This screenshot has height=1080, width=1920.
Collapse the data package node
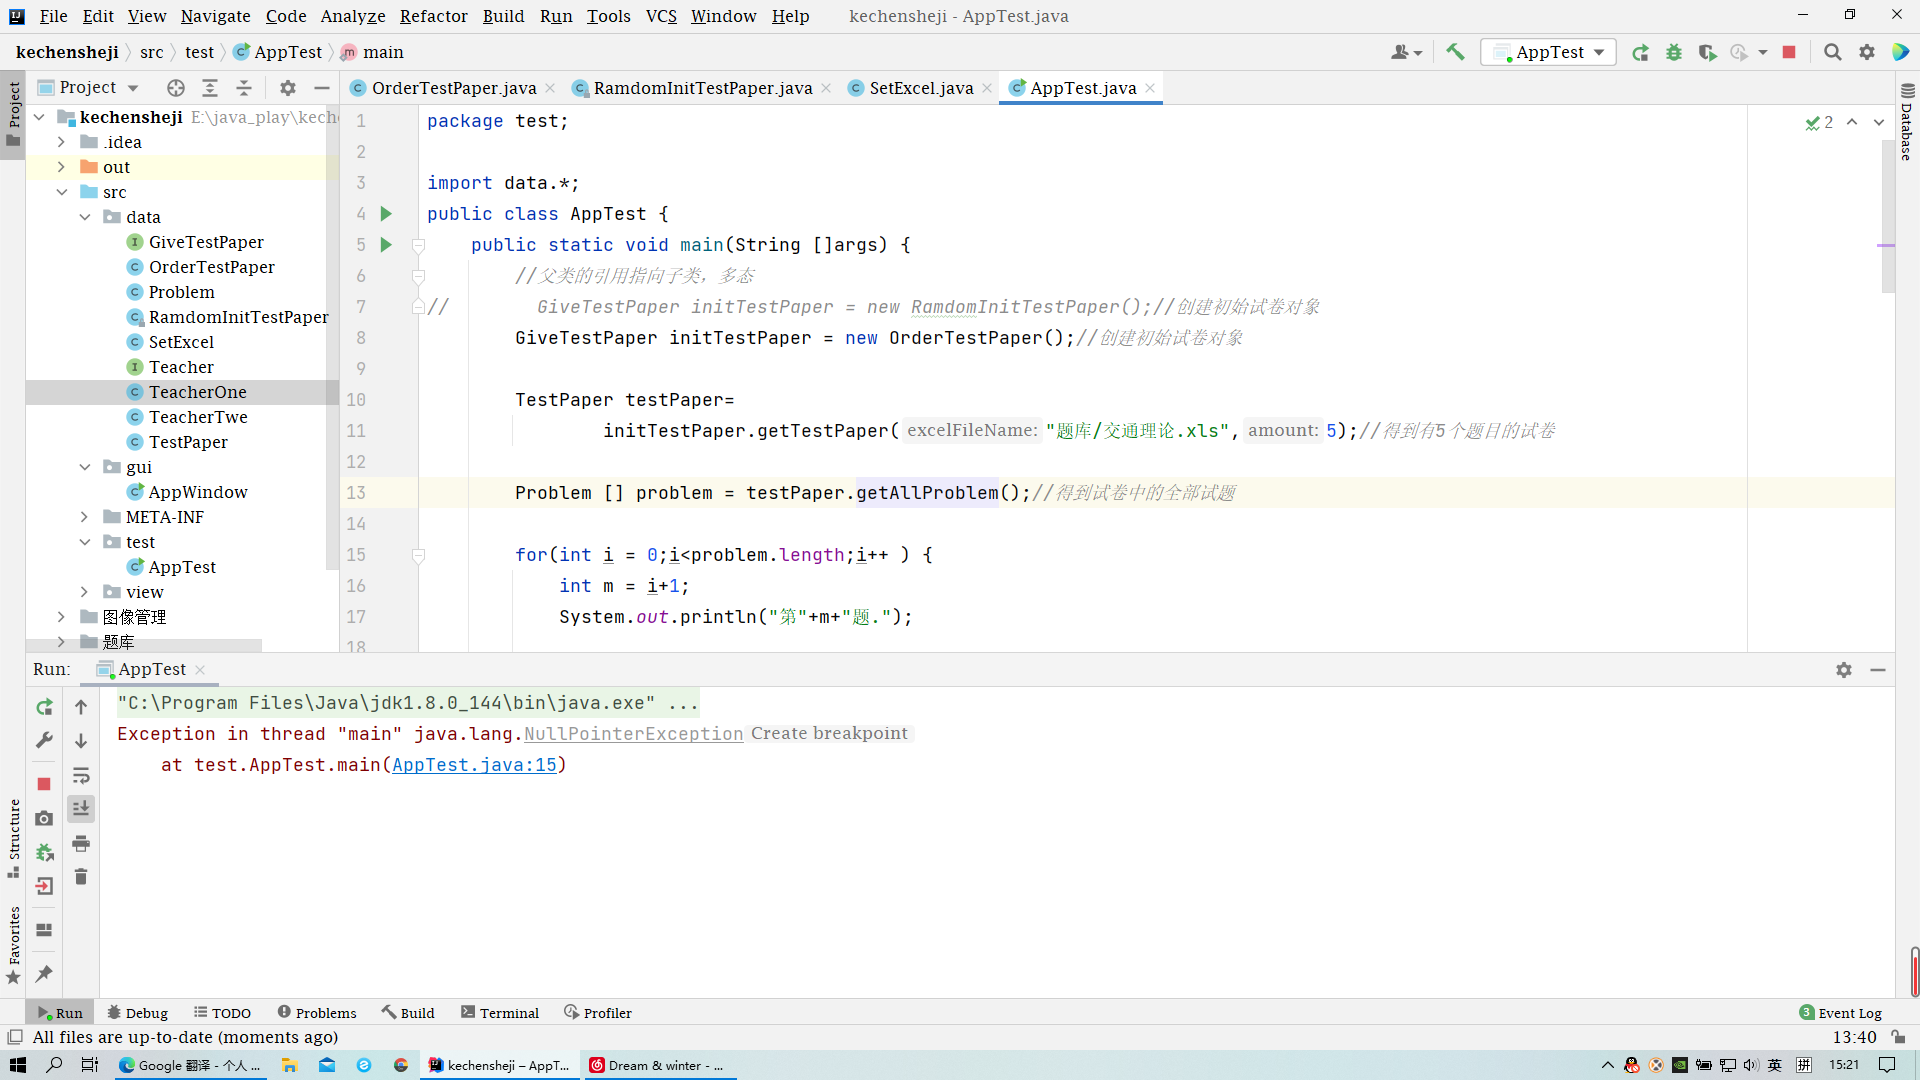point(85,217)
